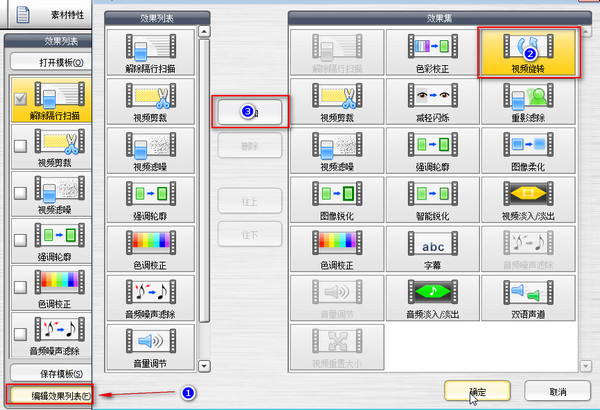
Task: Select the highlighted 视频旋转 effect in 效果集
Action: point(528,52)
